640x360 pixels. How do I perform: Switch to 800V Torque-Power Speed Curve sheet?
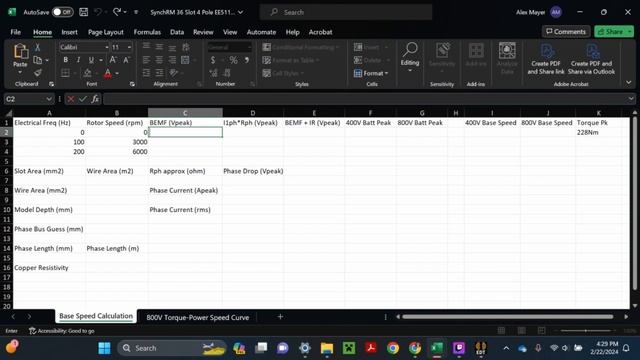tap(198, 317)
